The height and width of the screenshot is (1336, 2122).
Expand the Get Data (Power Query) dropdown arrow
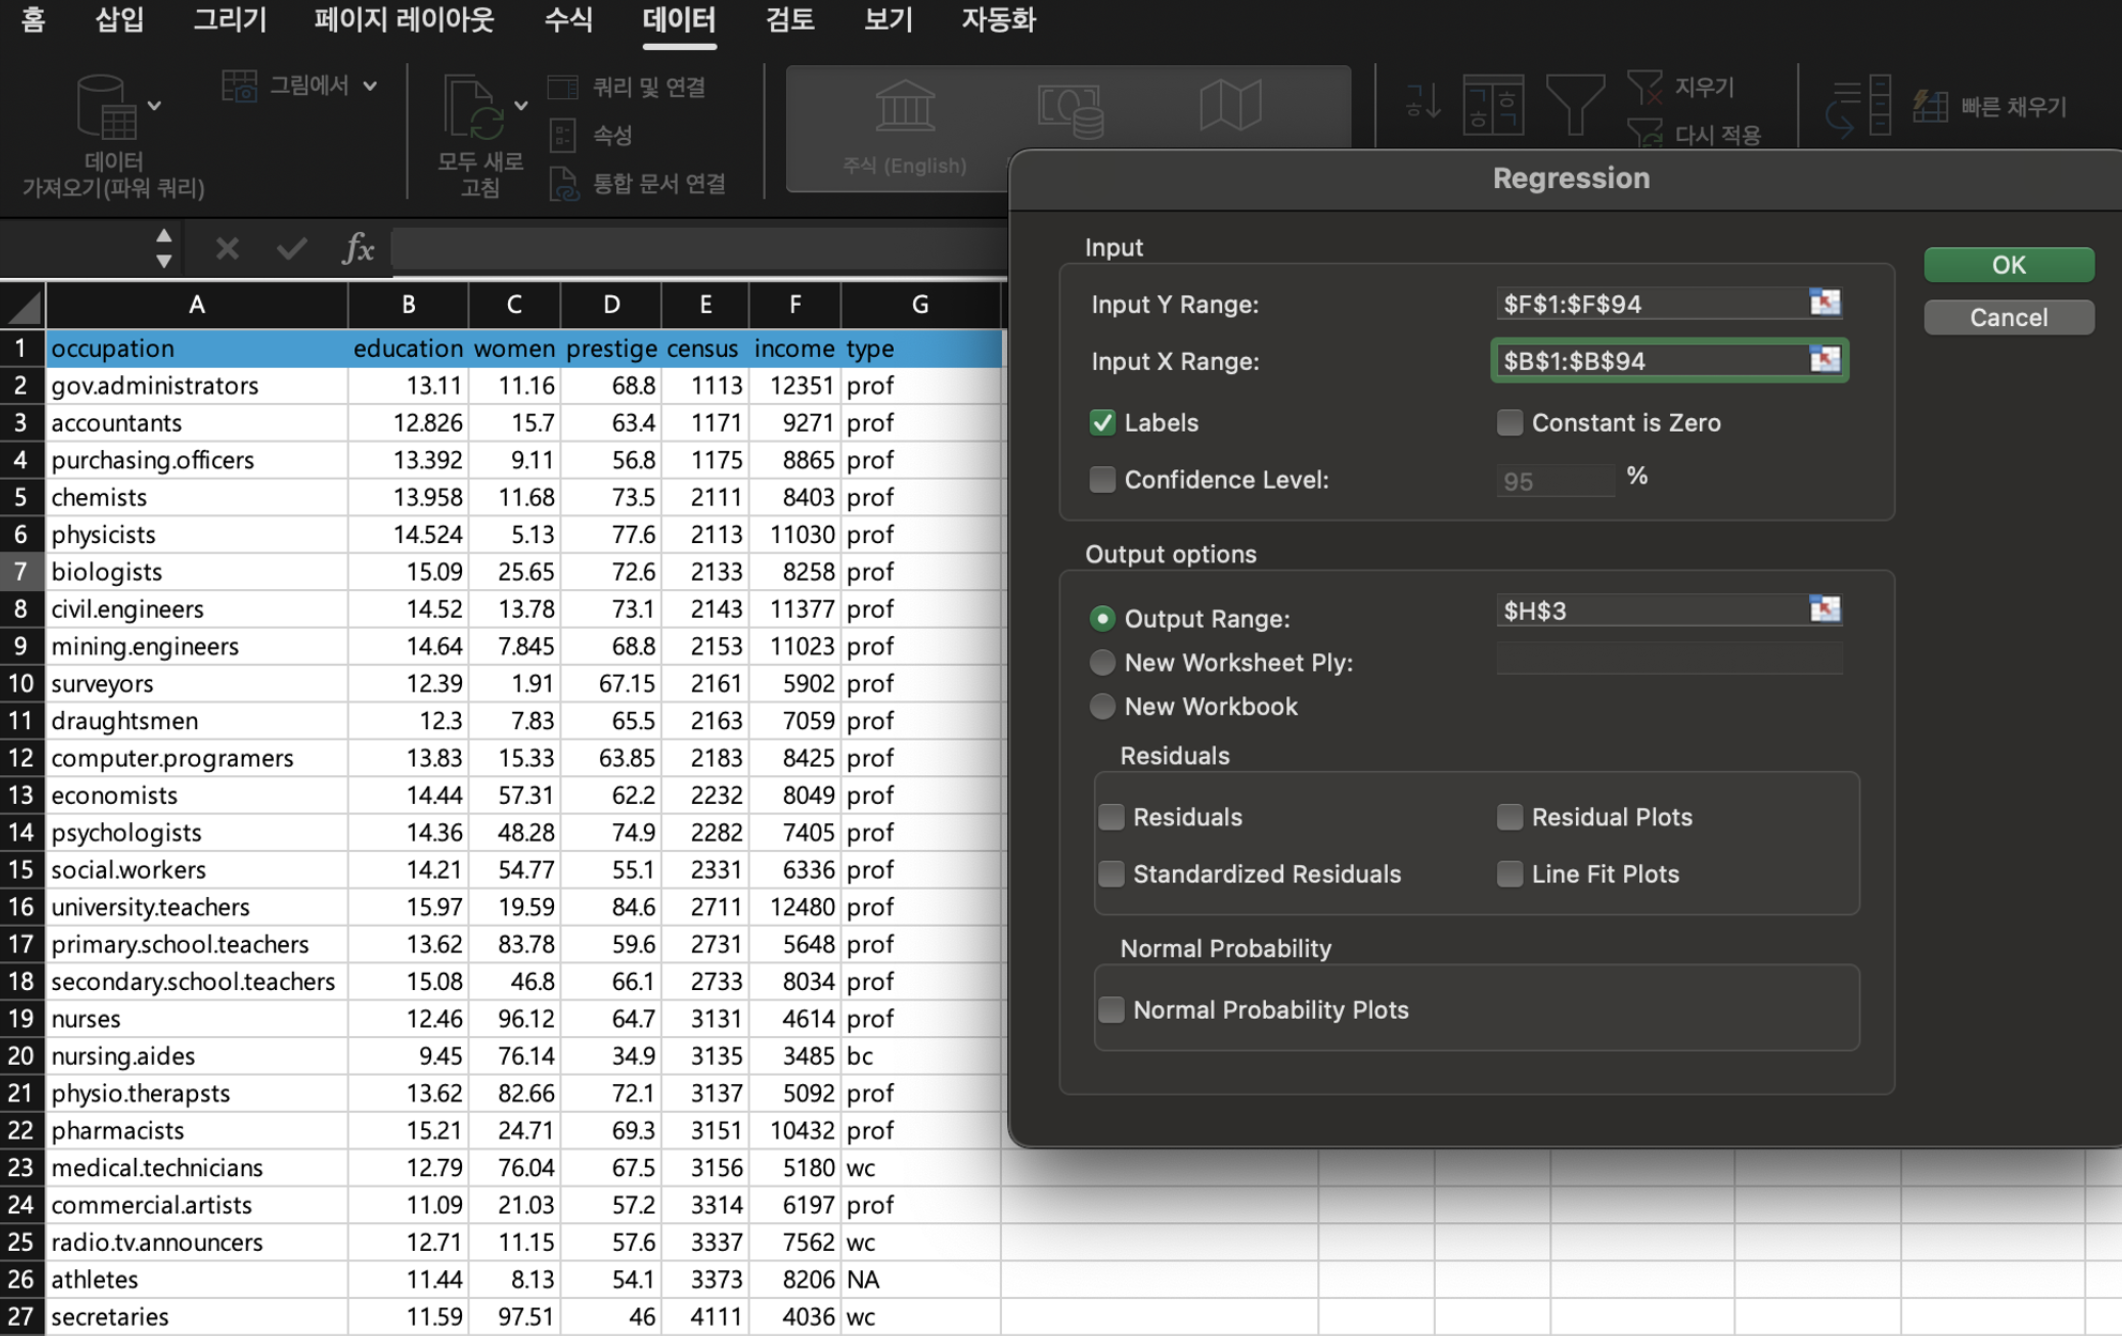pos(155,105)
